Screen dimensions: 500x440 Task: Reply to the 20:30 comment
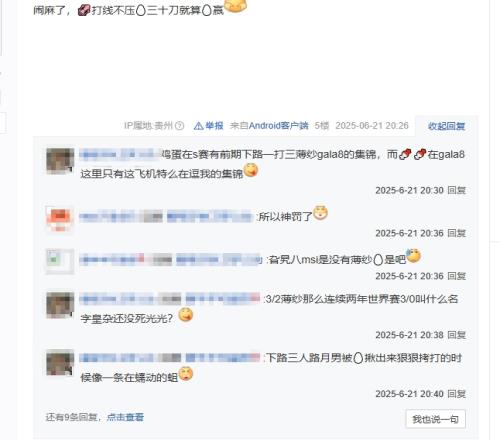coord(456,190)
